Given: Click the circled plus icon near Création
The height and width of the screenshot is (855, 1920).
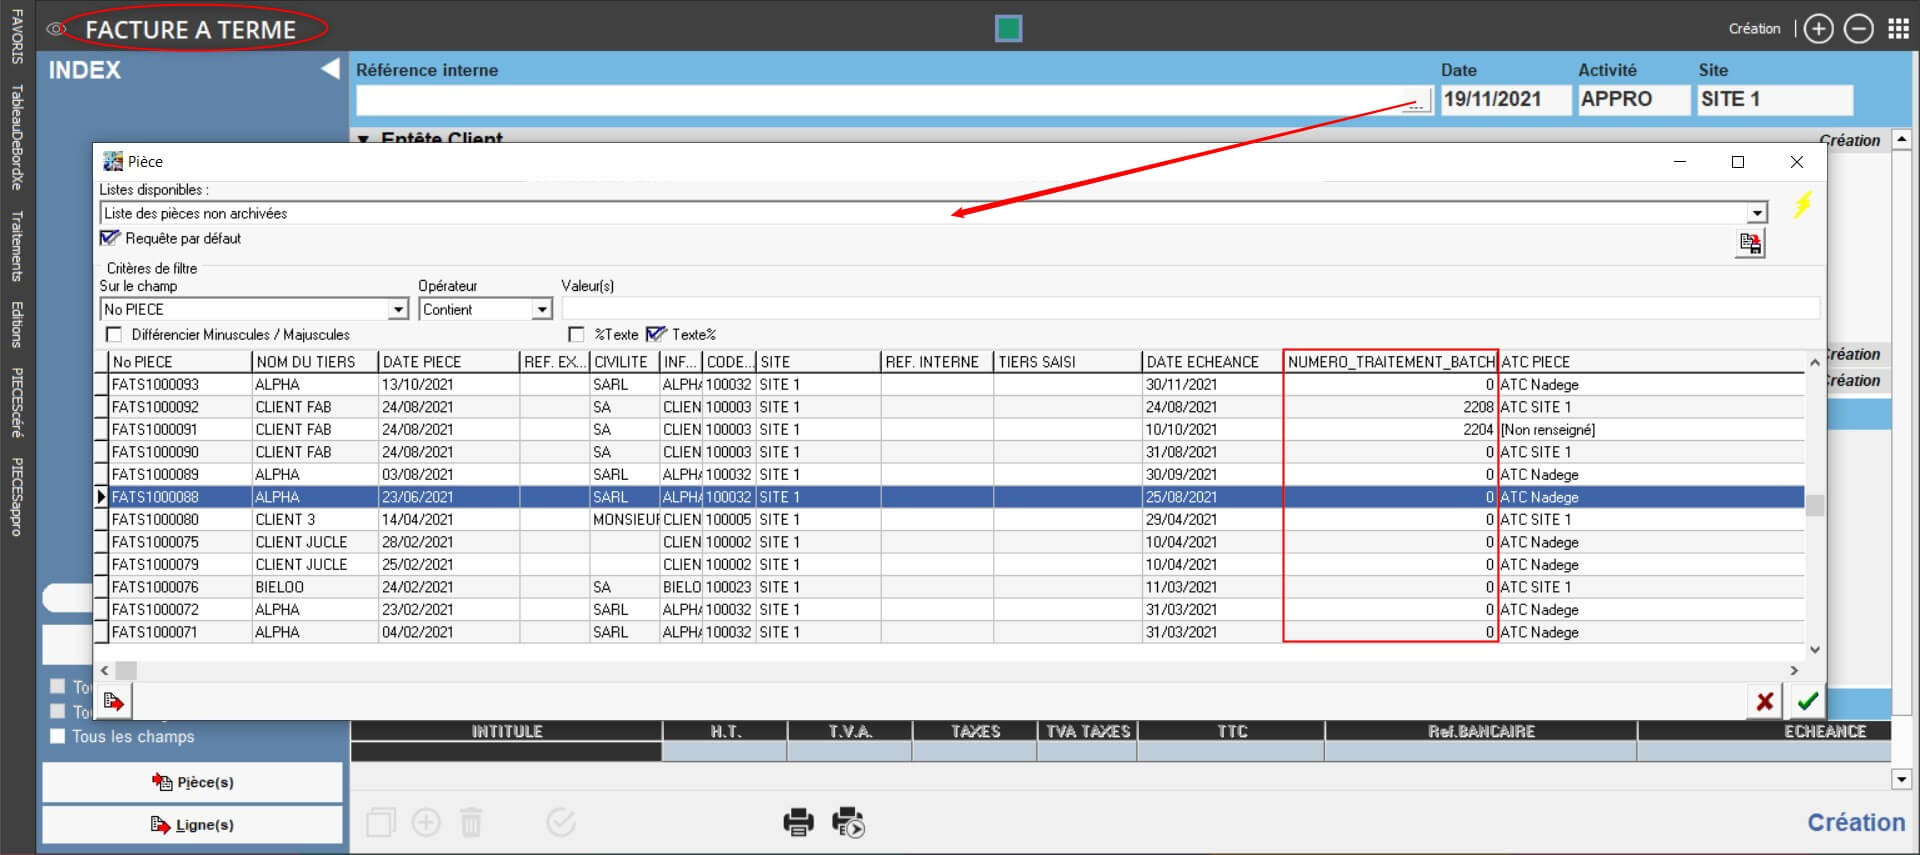Looking at the screenshot, I should [x=1818, y=29].
